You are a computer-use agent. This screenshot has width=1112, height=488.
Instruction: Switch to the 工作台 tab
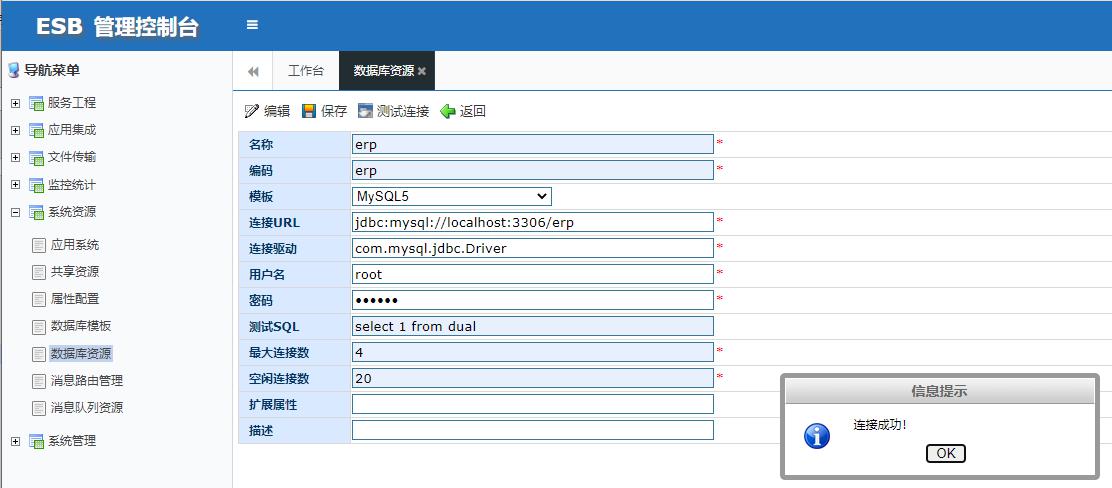point(306,71)
